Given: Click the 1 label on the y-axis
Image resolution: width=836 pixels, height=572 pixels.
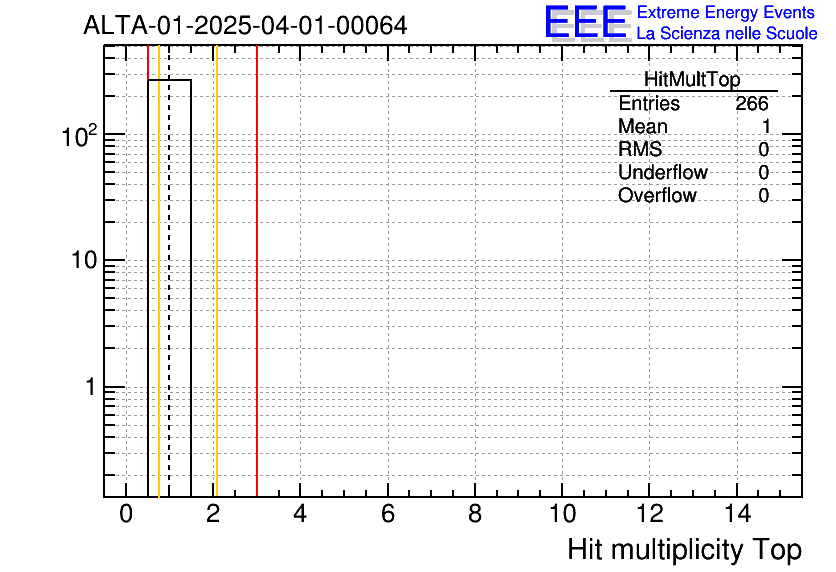Looking at the screenshot, I should [89, 387].
